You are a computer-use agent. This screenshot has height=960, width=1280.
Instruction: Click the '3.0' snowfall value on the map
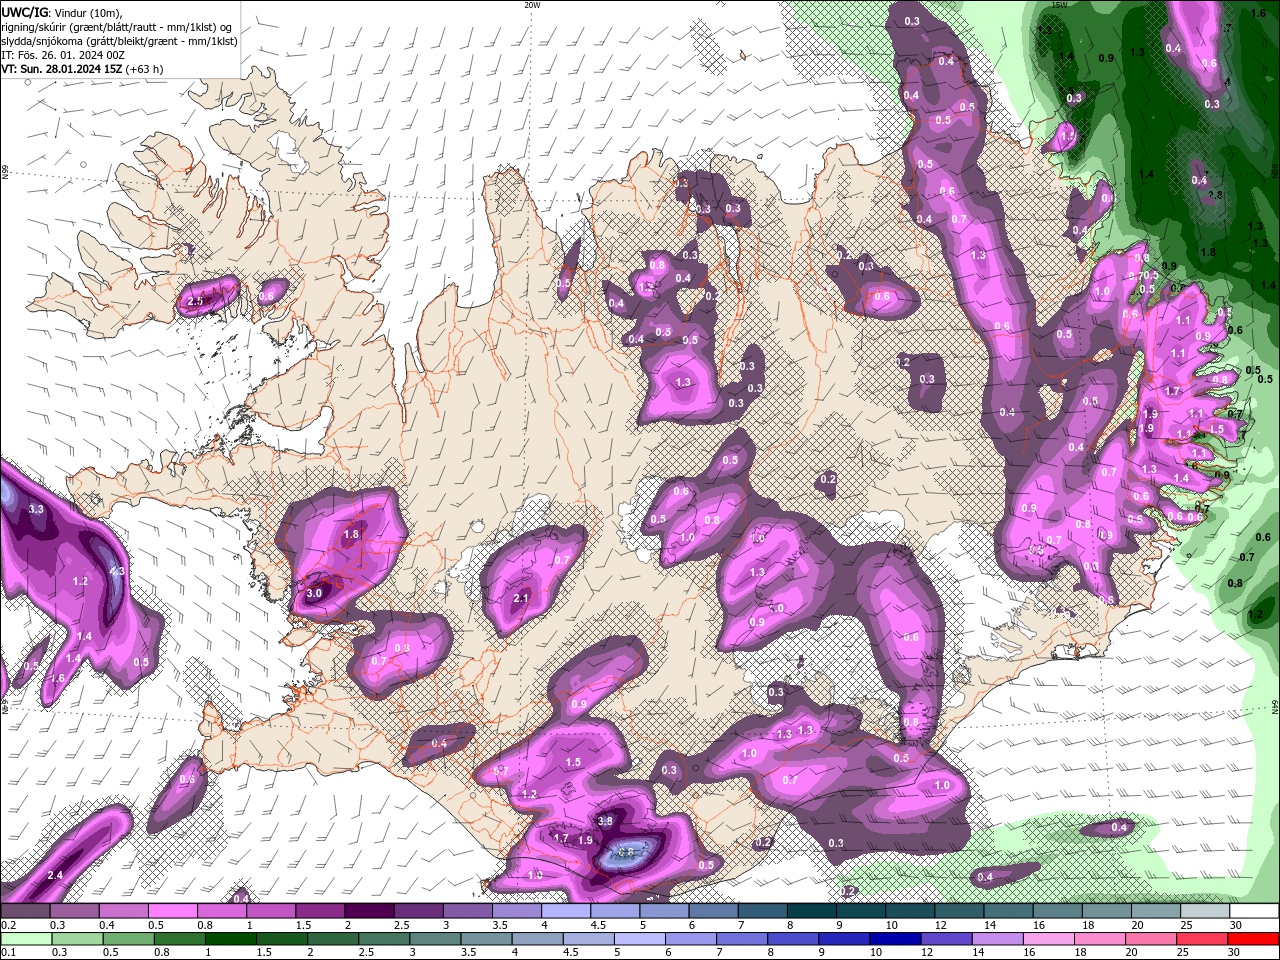point(314,593)
